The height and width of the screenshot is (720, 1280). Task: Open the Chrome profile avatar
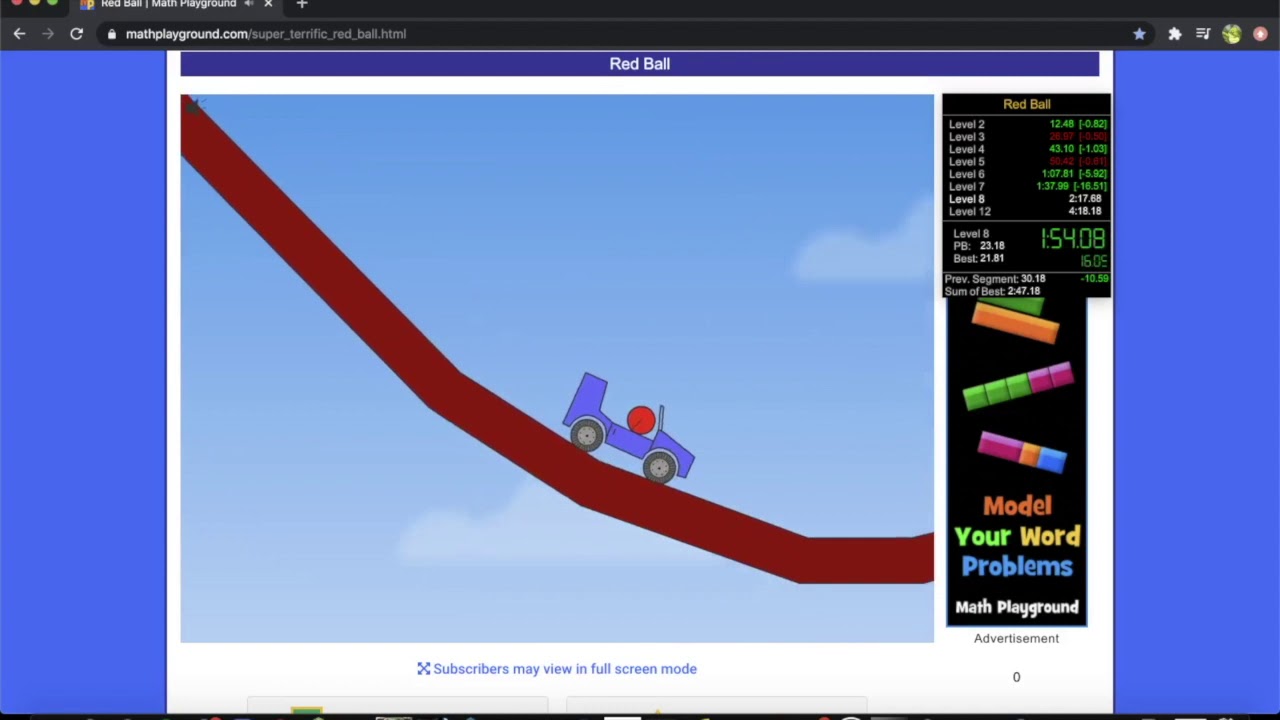(x=1232, y=34)
